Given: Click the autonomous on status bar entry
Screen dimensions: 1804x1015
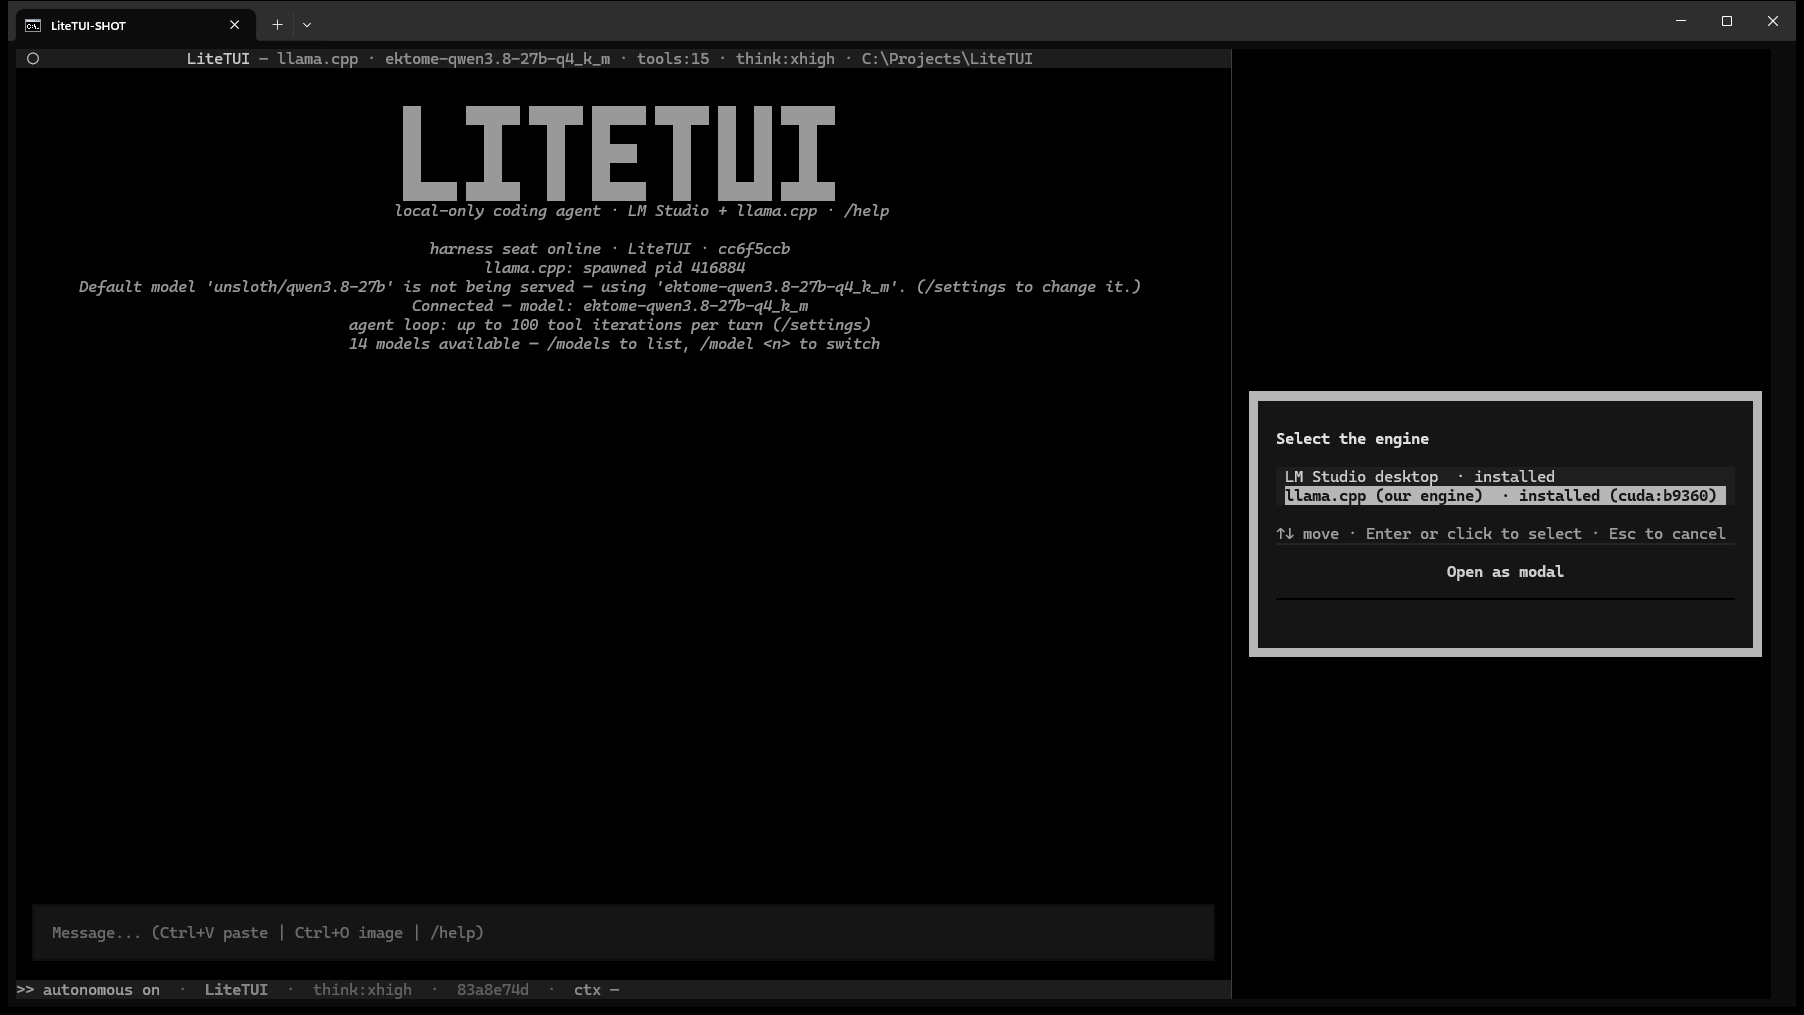Looking at the screenshot, I should [88, 990].
